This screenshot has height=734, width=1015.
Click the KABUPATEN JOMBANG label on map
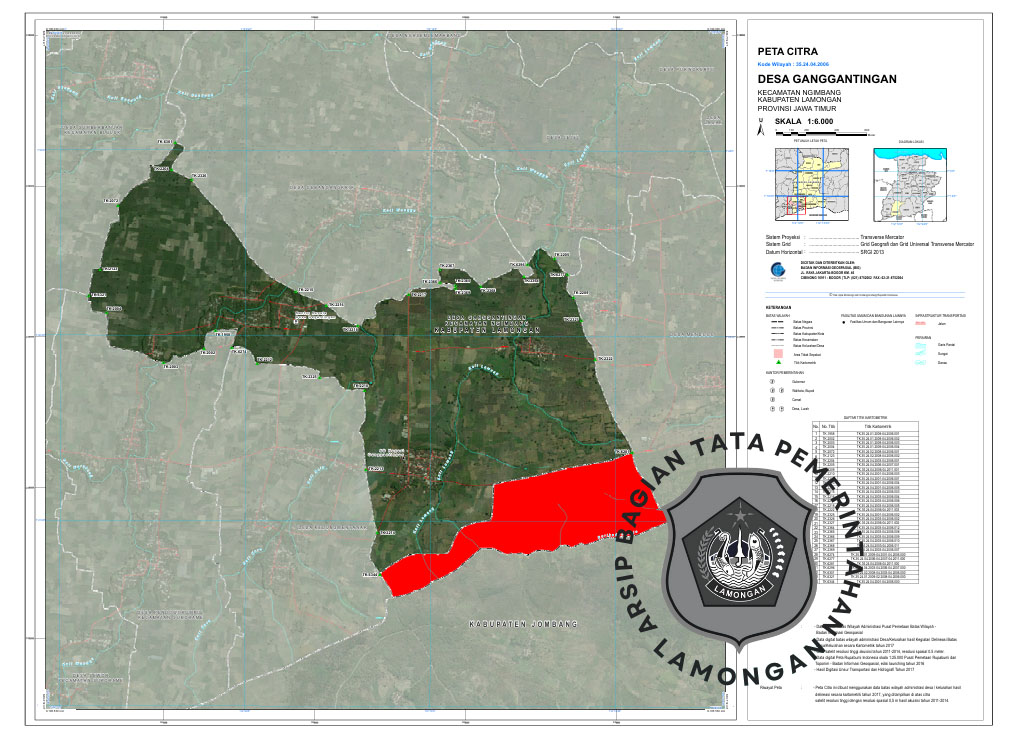(x=523, y=625)
